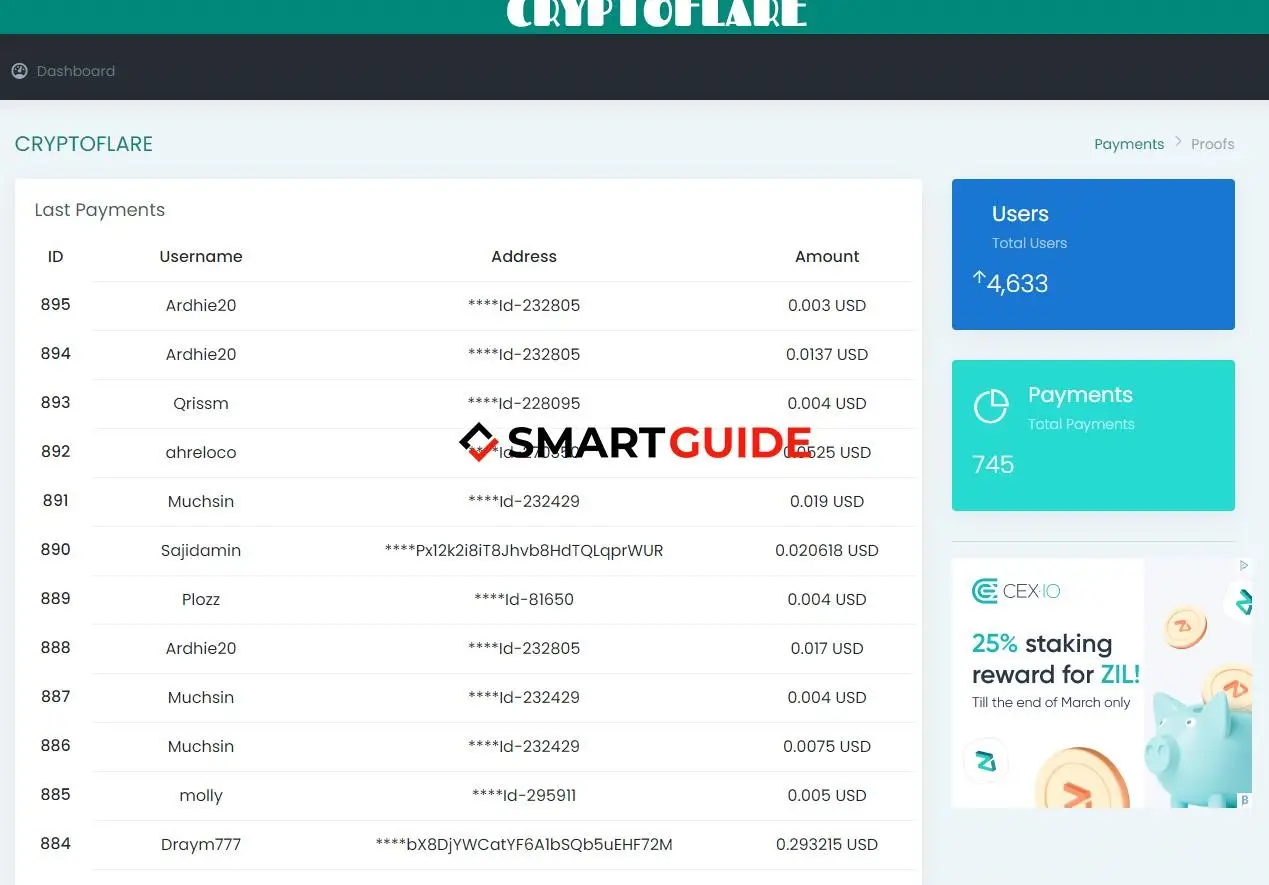Click the upward arrow icon beside 4,633
Image resolution: width=1269 pixels, height=885 pixels.
coord(980,277)
